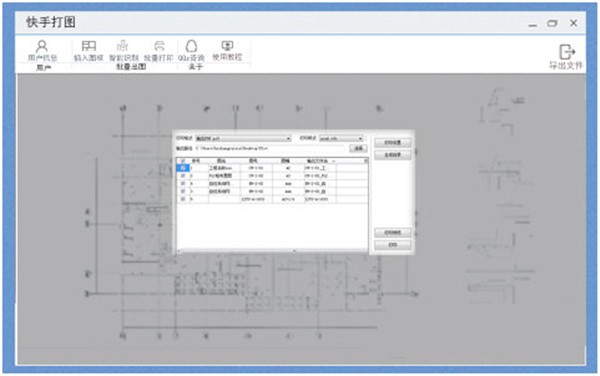
Task: Click the 插入图框 insert frame icon
Action: [x=88, y=50]
